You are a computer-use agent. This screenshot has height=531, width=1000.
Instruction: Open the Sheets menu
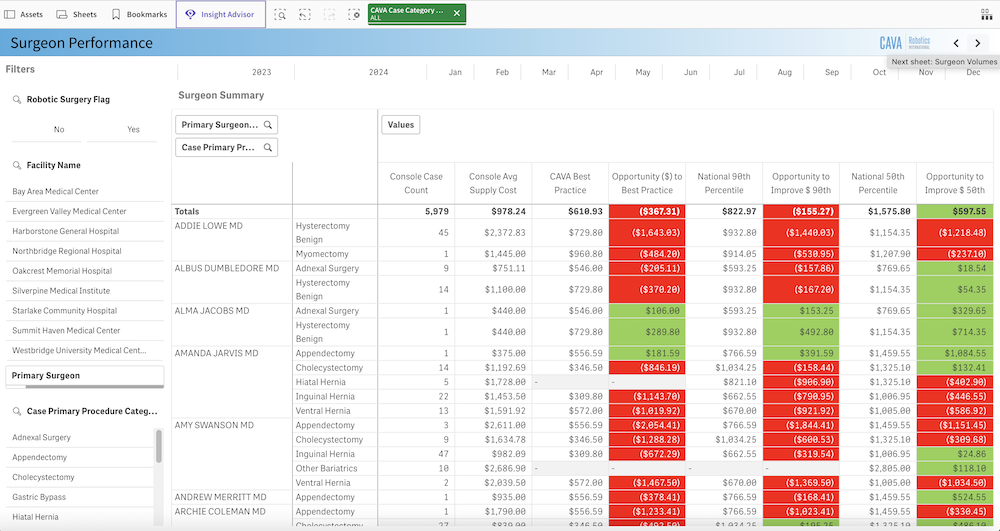click(x=76, y=14)
